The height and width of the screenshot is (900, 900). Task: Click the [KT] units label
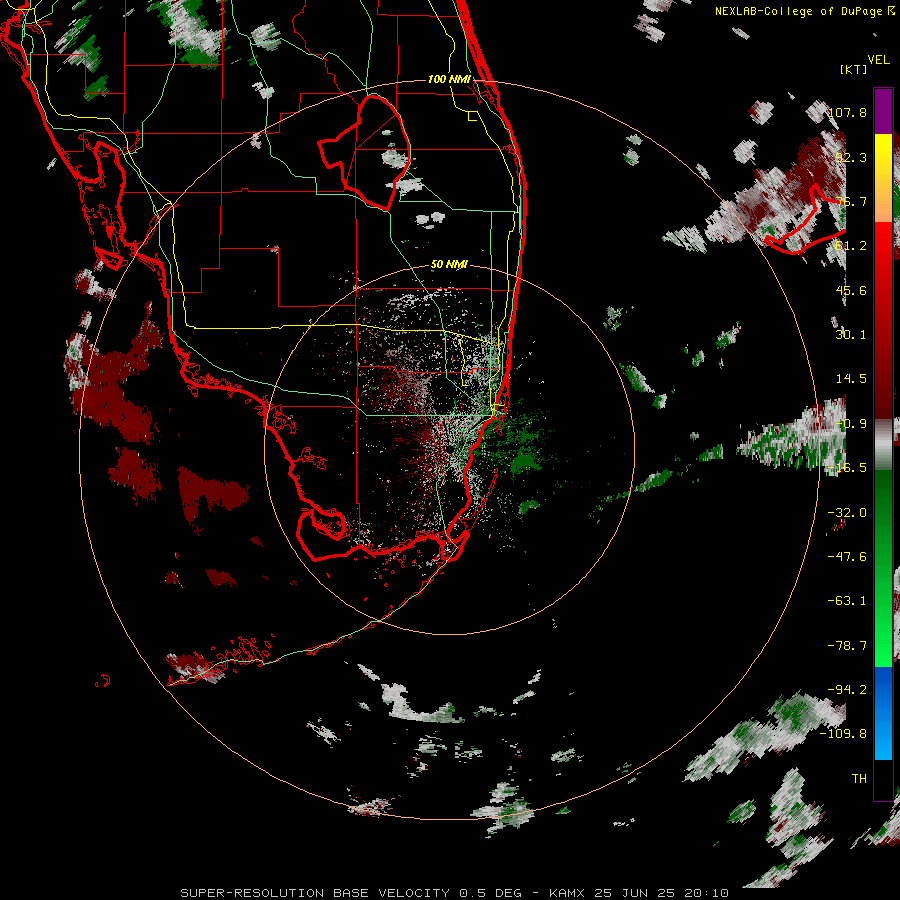coord(854,69)
